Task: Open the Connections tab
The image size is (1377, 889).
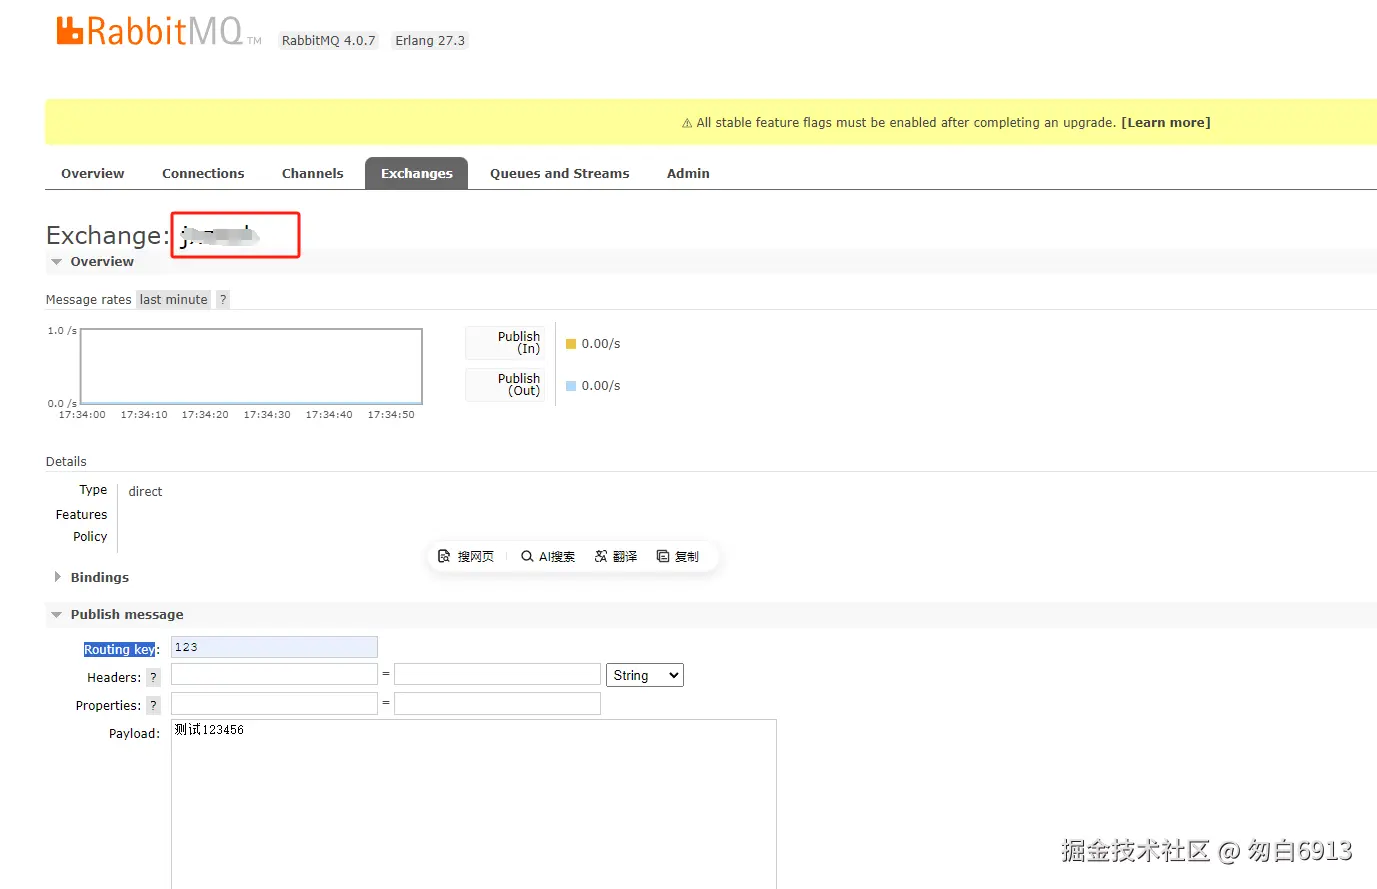Action: [x=203, y=173]
